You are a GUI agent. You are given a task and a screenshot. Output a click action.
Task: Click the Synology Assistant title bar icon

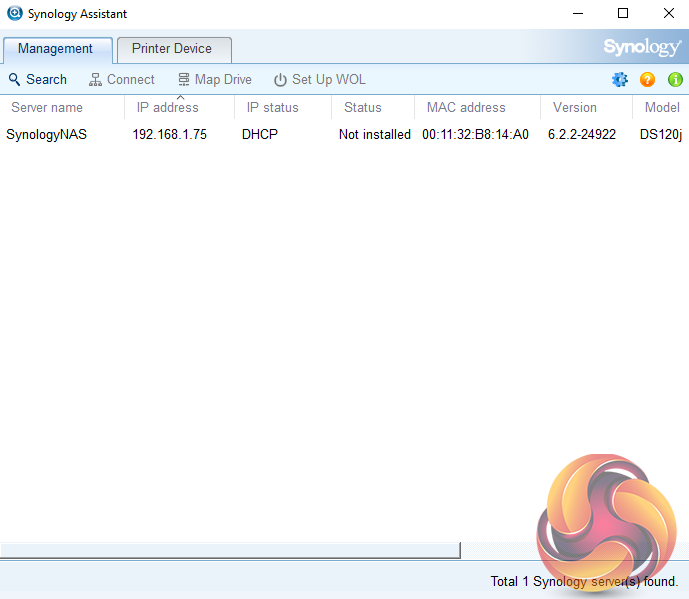(x=15, y=13)
